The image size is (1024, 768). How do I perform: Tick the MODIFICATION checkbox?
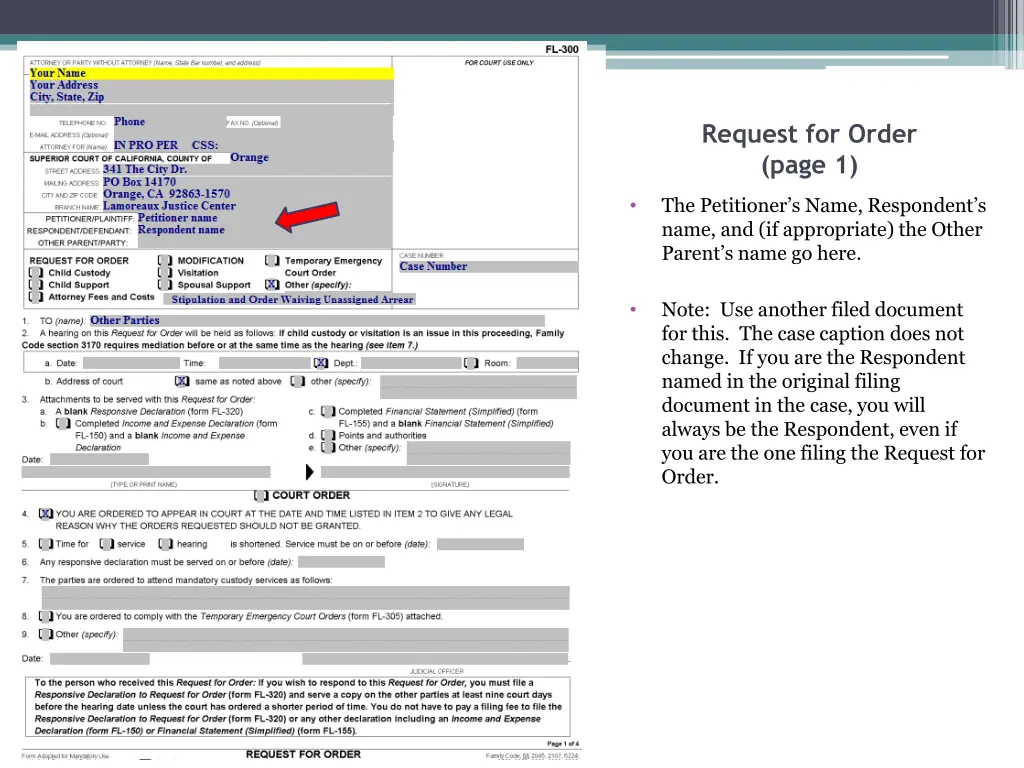click(x=165, y=261)
